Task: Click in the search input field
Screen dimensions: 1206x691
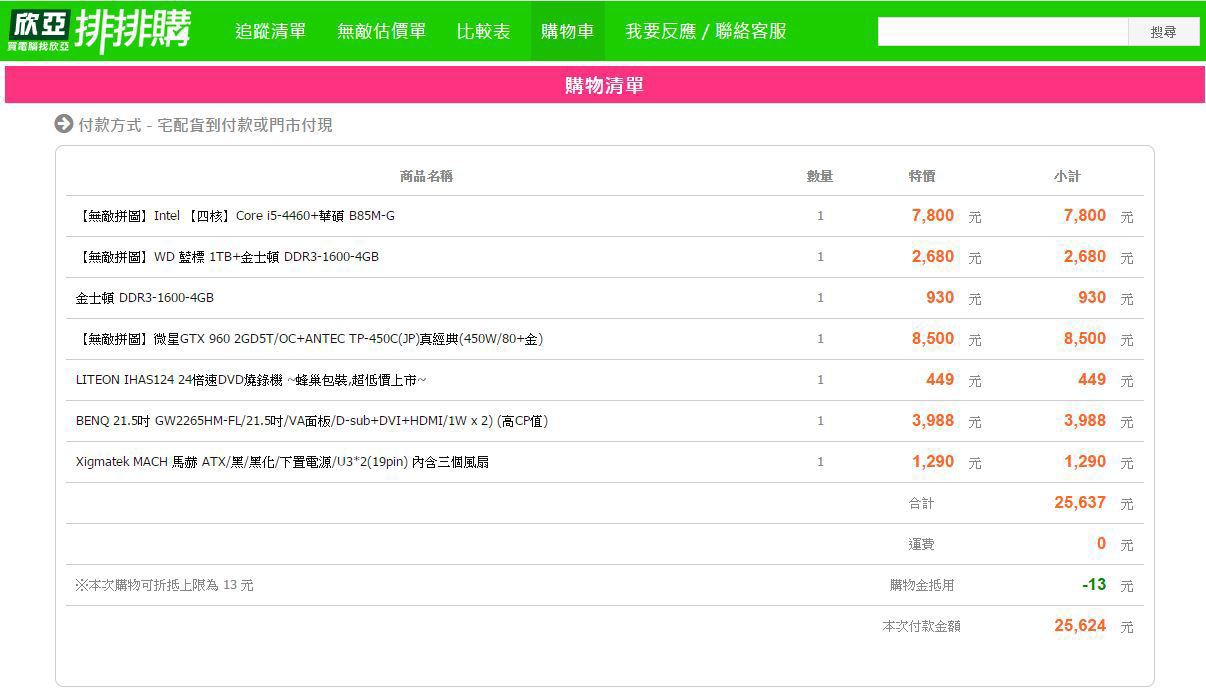Action: click(1003, 32)
